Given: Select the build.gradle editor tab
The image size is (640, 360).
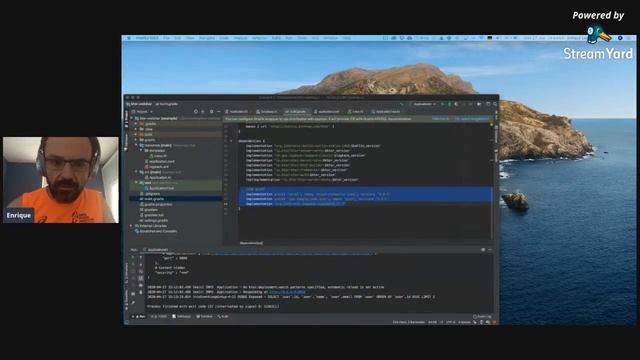Looking at the screenshot, I should [x=296, y=111].
